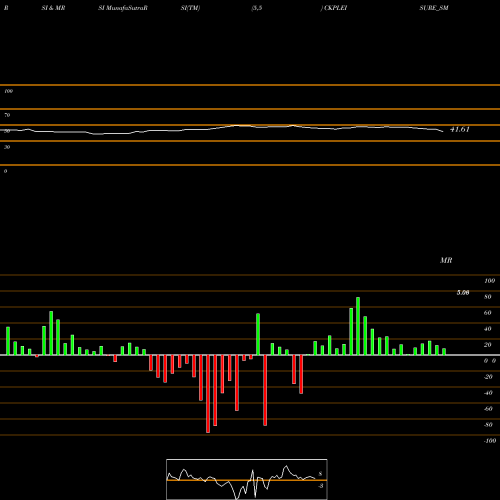Click the RSI axis label 100
This screenshot has height=500, width=500.
coord(9,91)
